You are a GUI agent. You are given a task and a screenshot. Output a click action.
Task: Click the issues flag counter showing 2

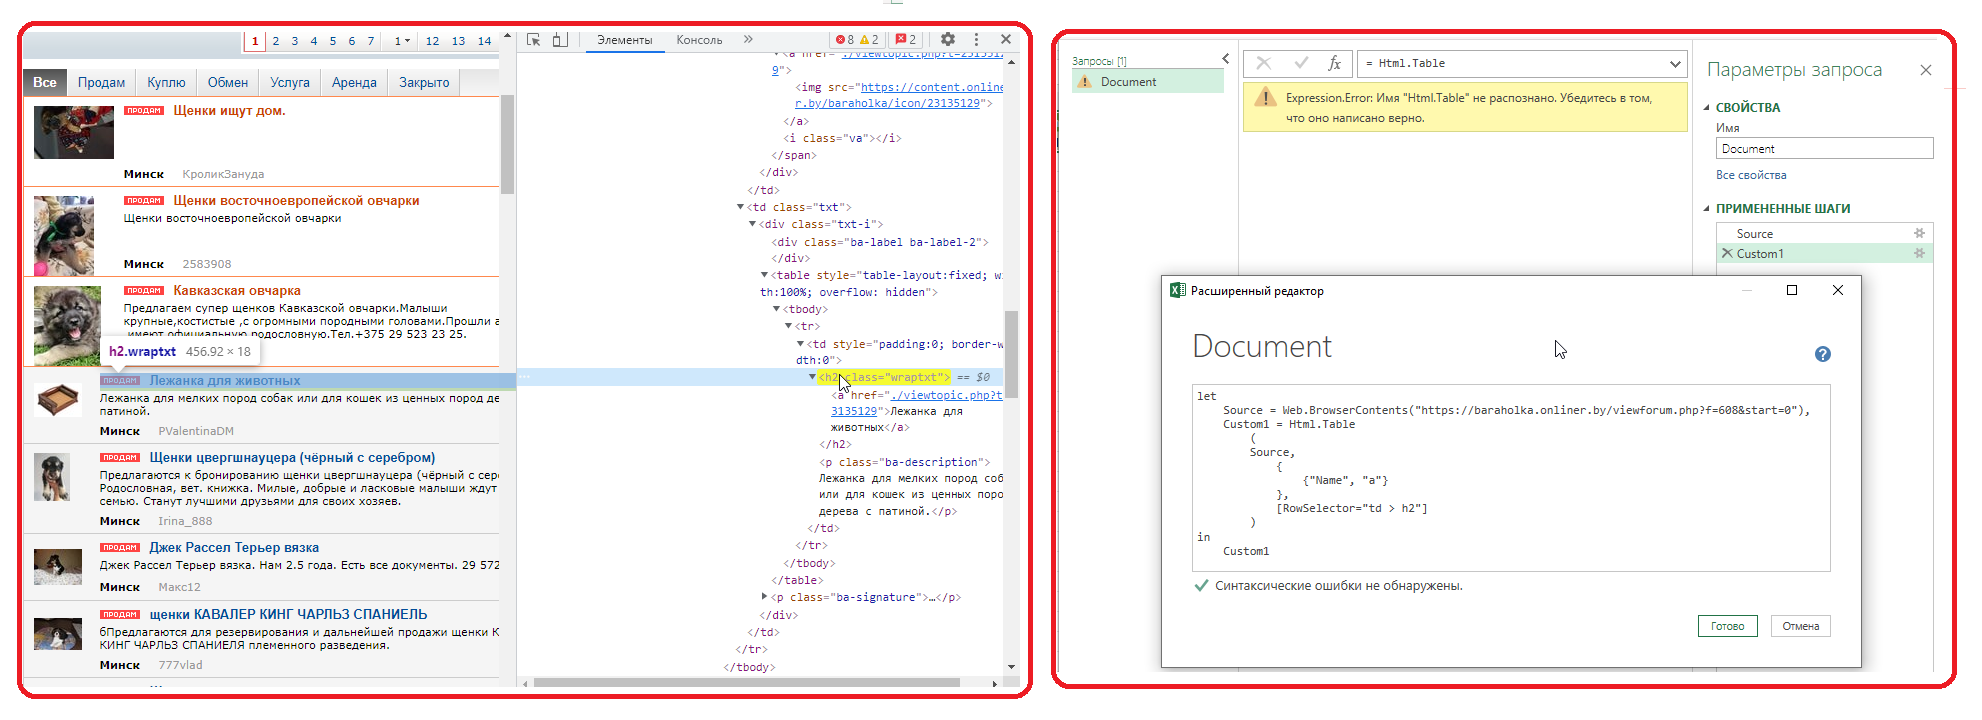(x=906, y=40)
